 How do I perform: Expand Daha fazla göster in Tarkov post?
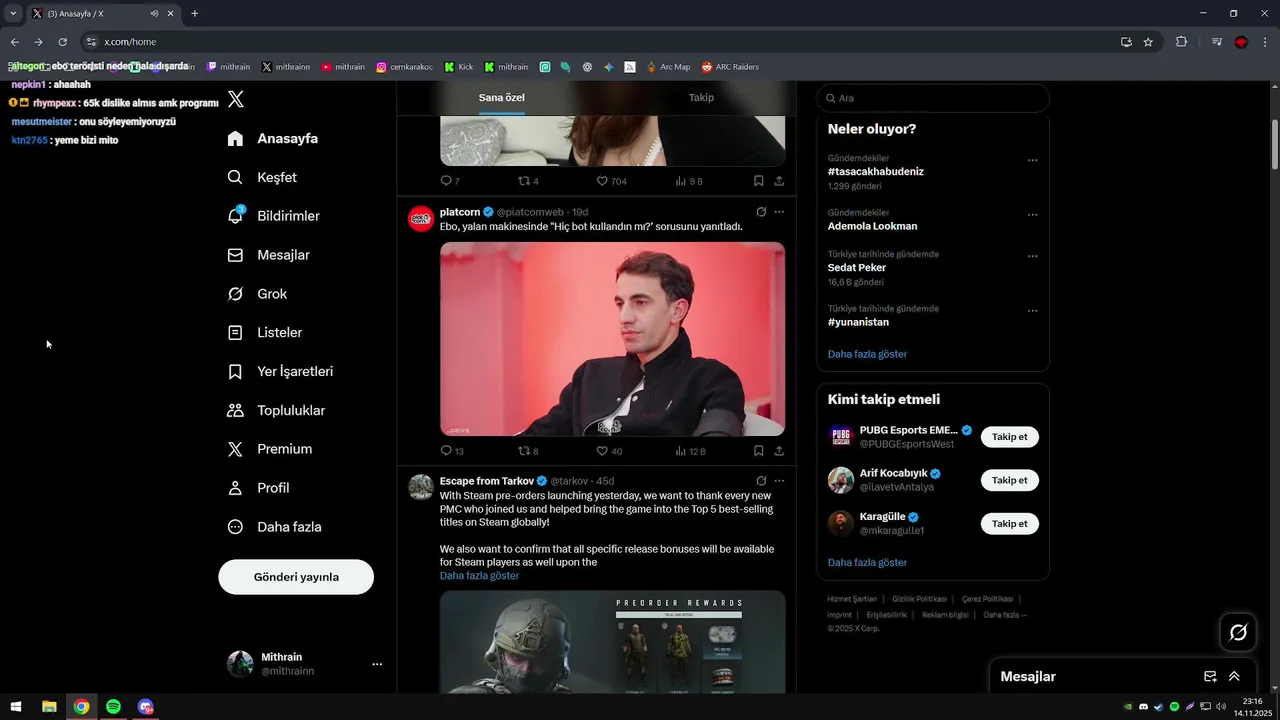click(479, 576)
